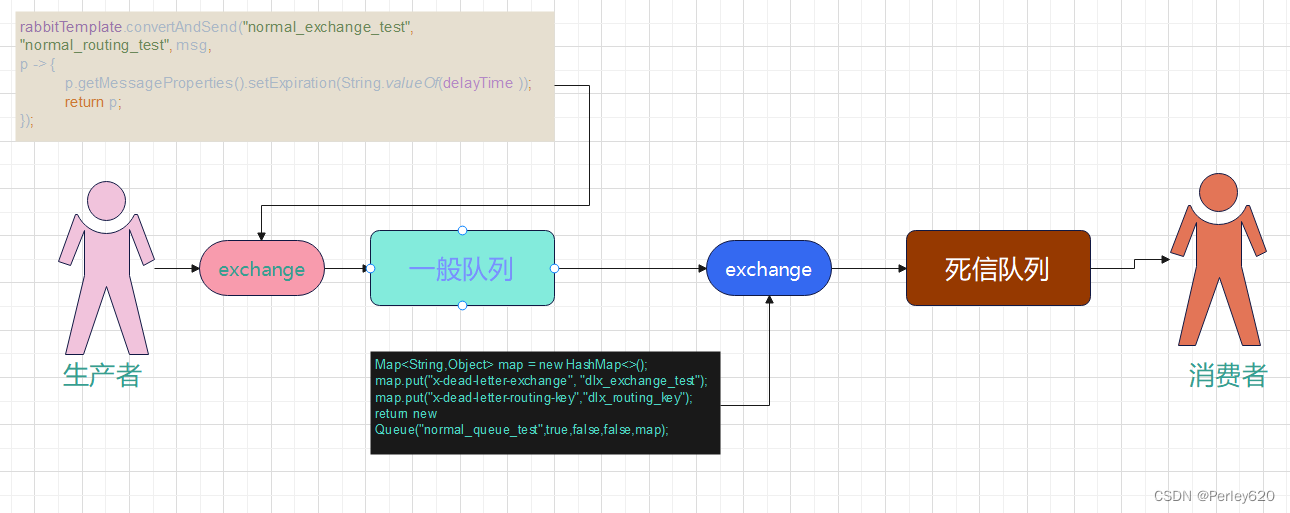Click the right selection handle of 一般队列

pos(555,268)
